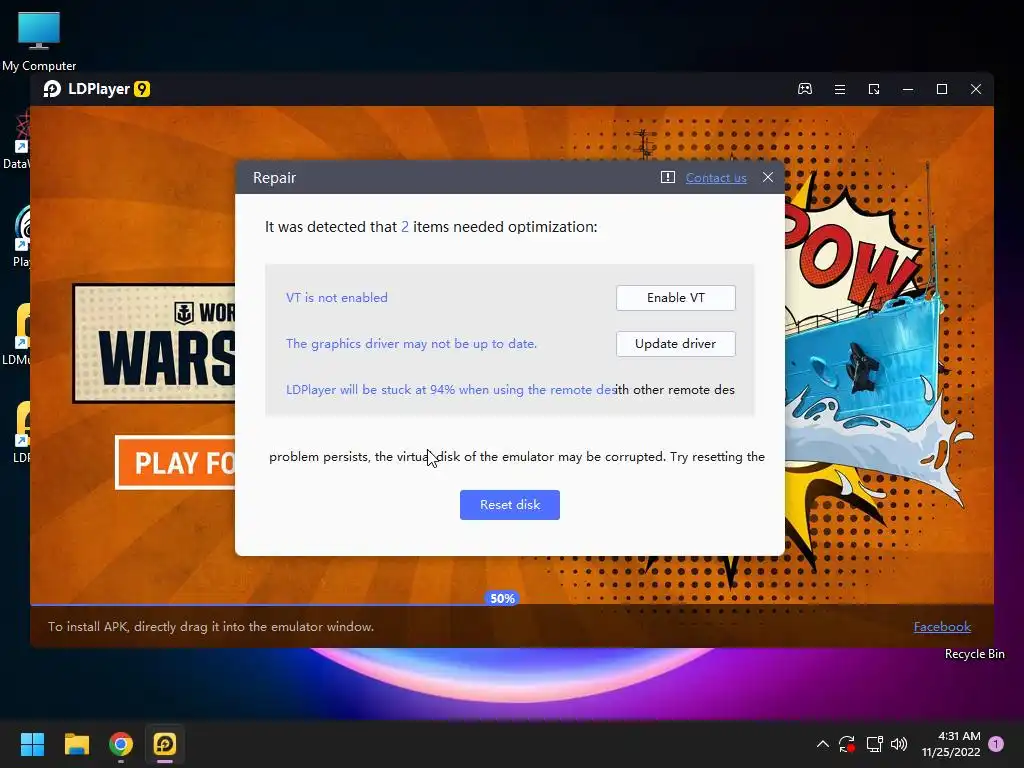This screenshot has height=768, width=1024.
Task: Click the virtual disk may be corrupted text
Action: pos(517,457)
